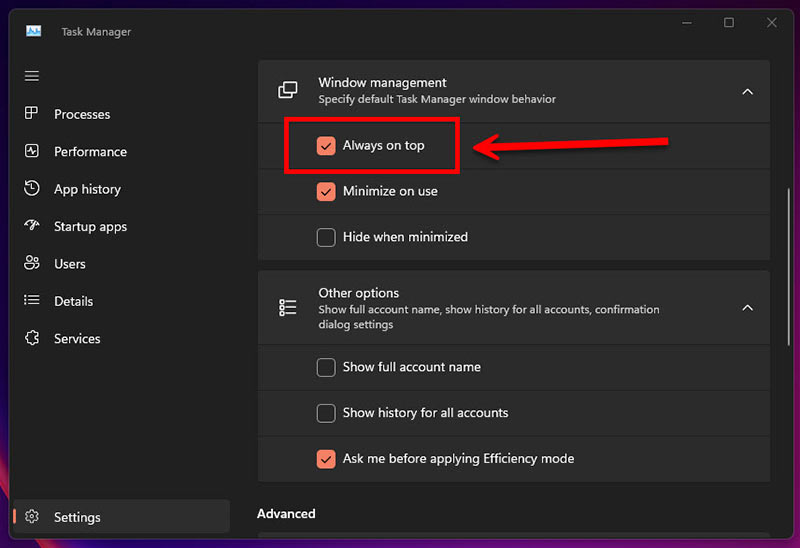Minimize the Task Manager window
The image size is (800, 548).
(687, 23)
